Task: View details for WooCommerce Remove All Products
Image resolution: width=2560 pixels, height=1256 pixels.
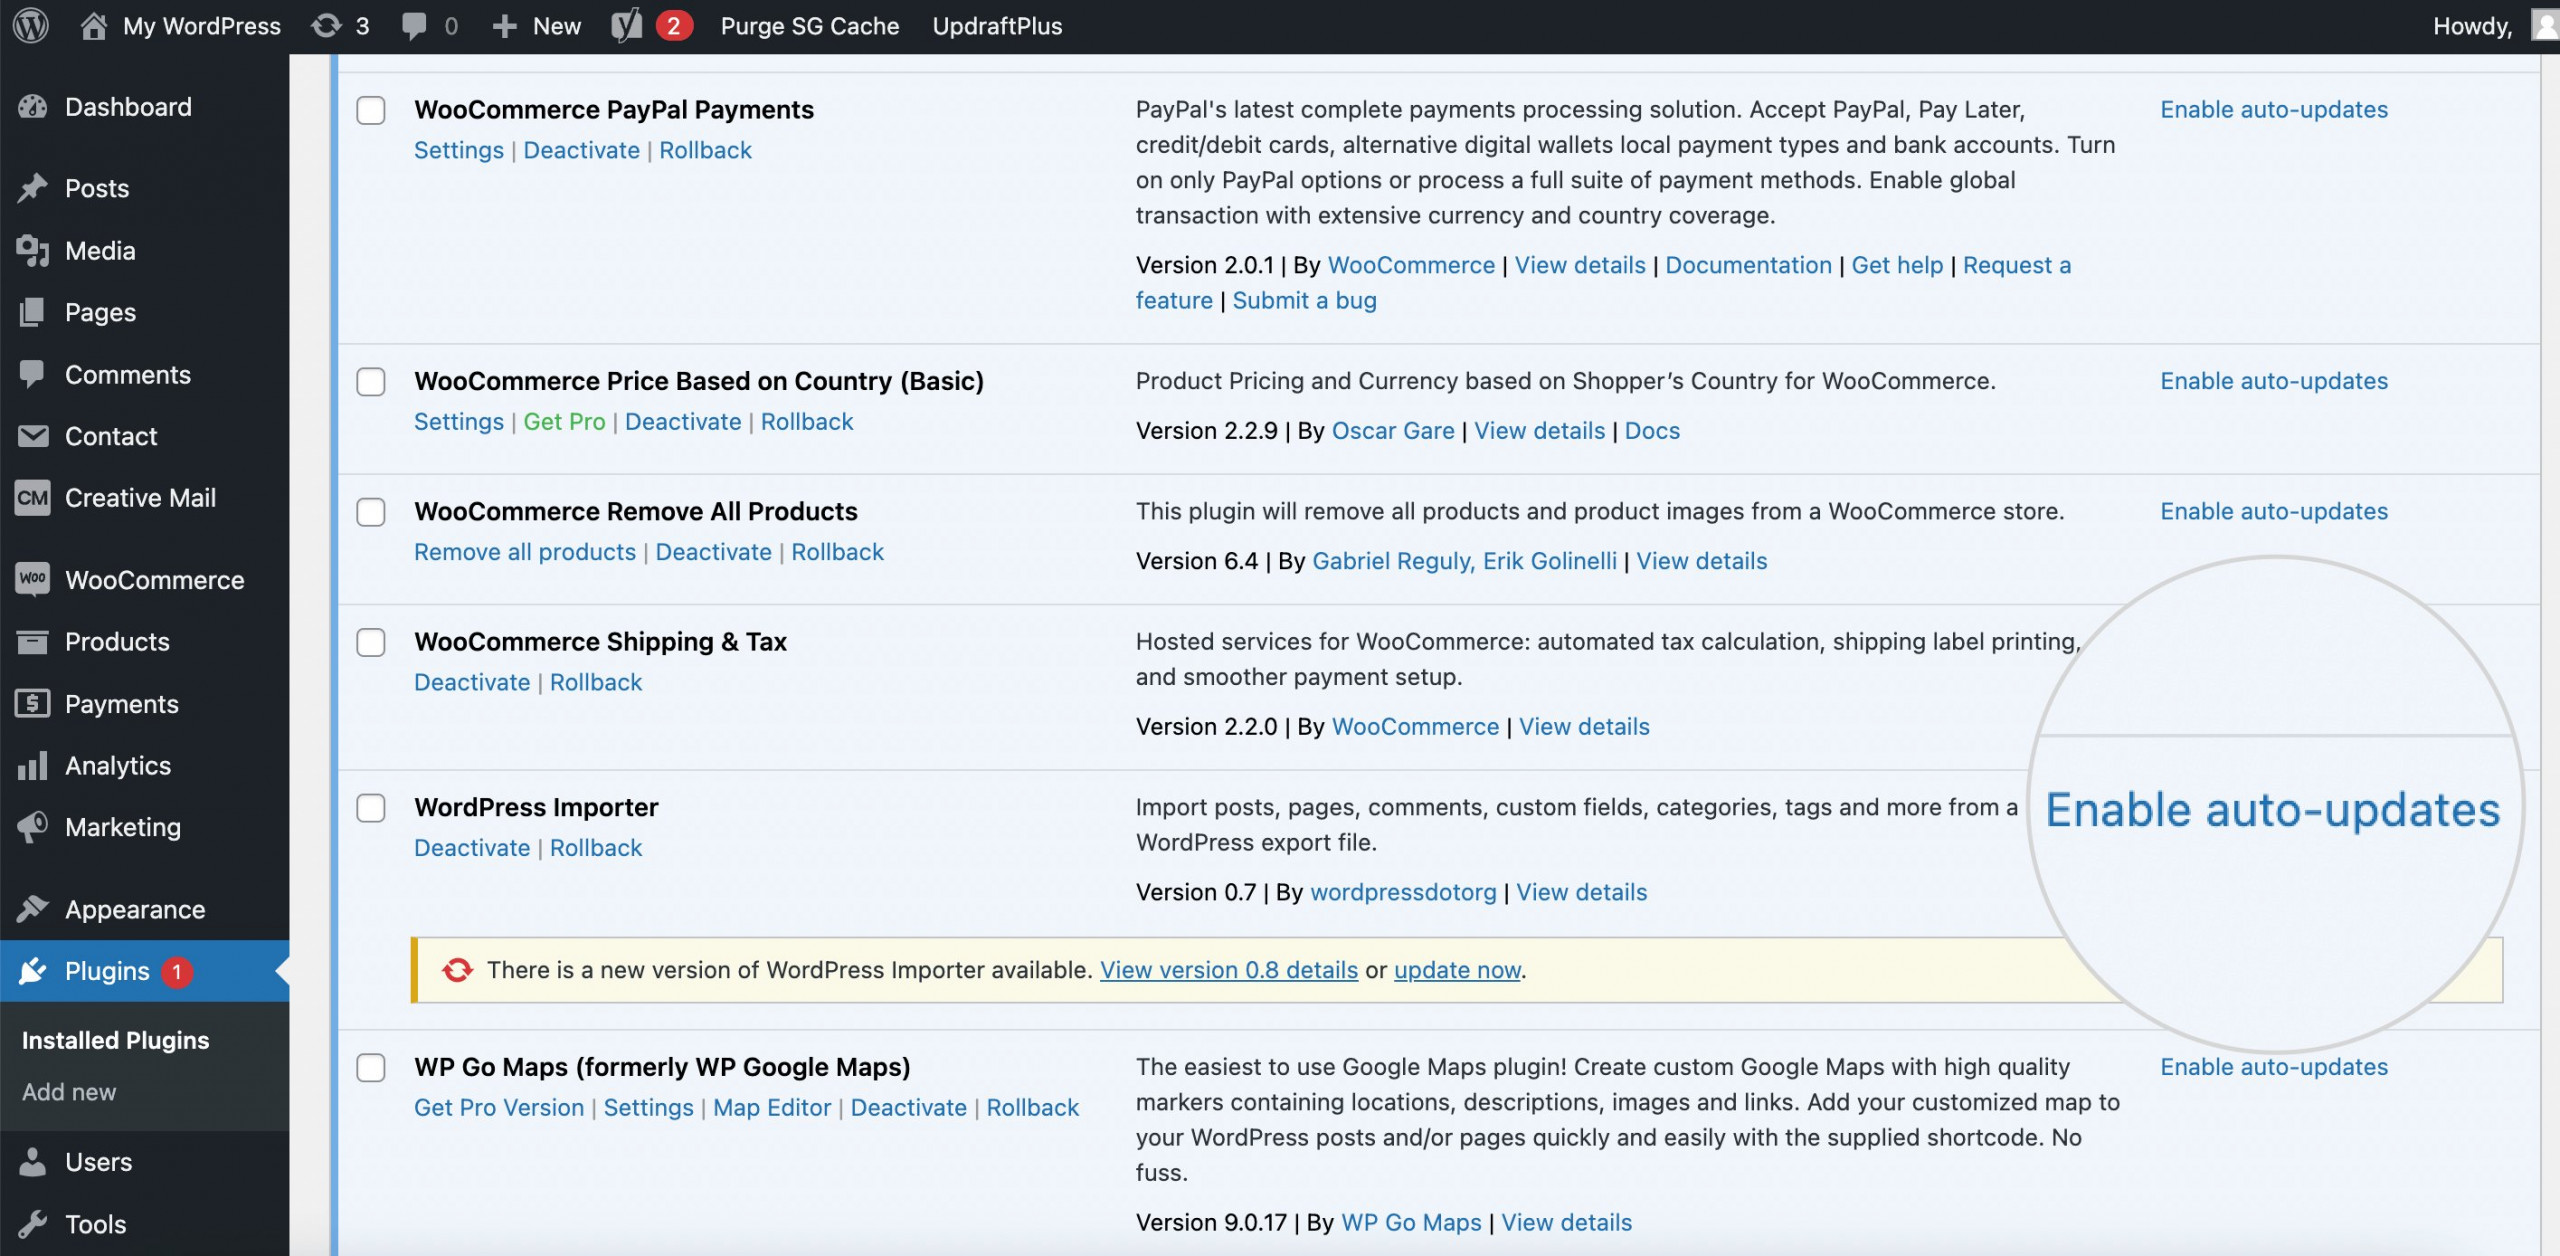Action: pos(1702,561)
